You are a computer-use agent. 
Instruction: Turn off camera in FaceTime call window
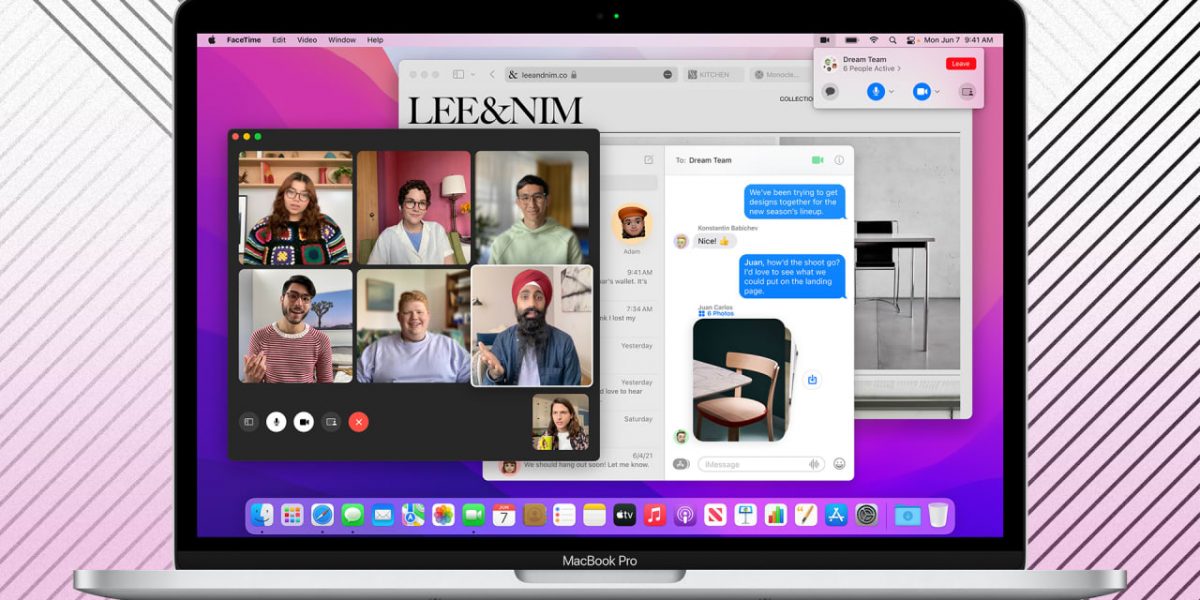click(303, 422)
